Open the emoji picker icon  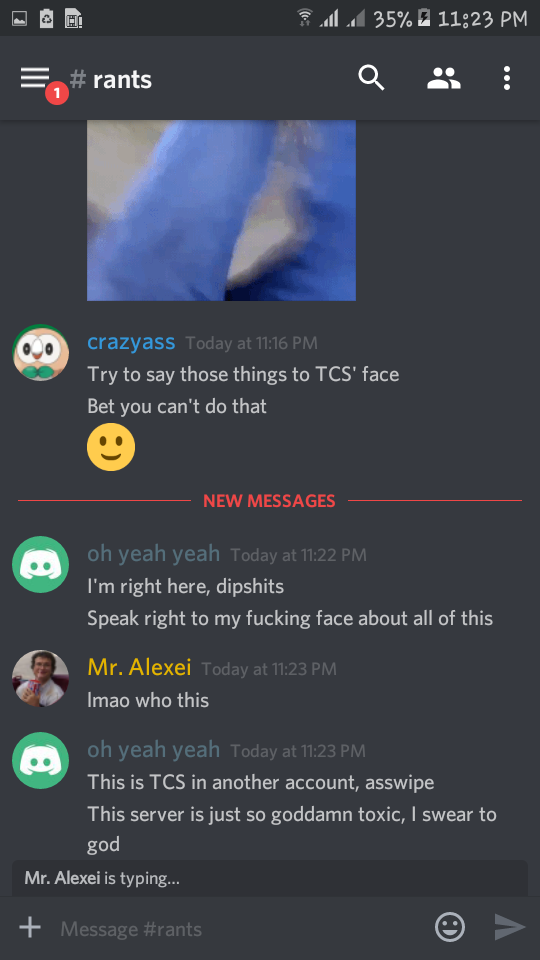(450, 927)
